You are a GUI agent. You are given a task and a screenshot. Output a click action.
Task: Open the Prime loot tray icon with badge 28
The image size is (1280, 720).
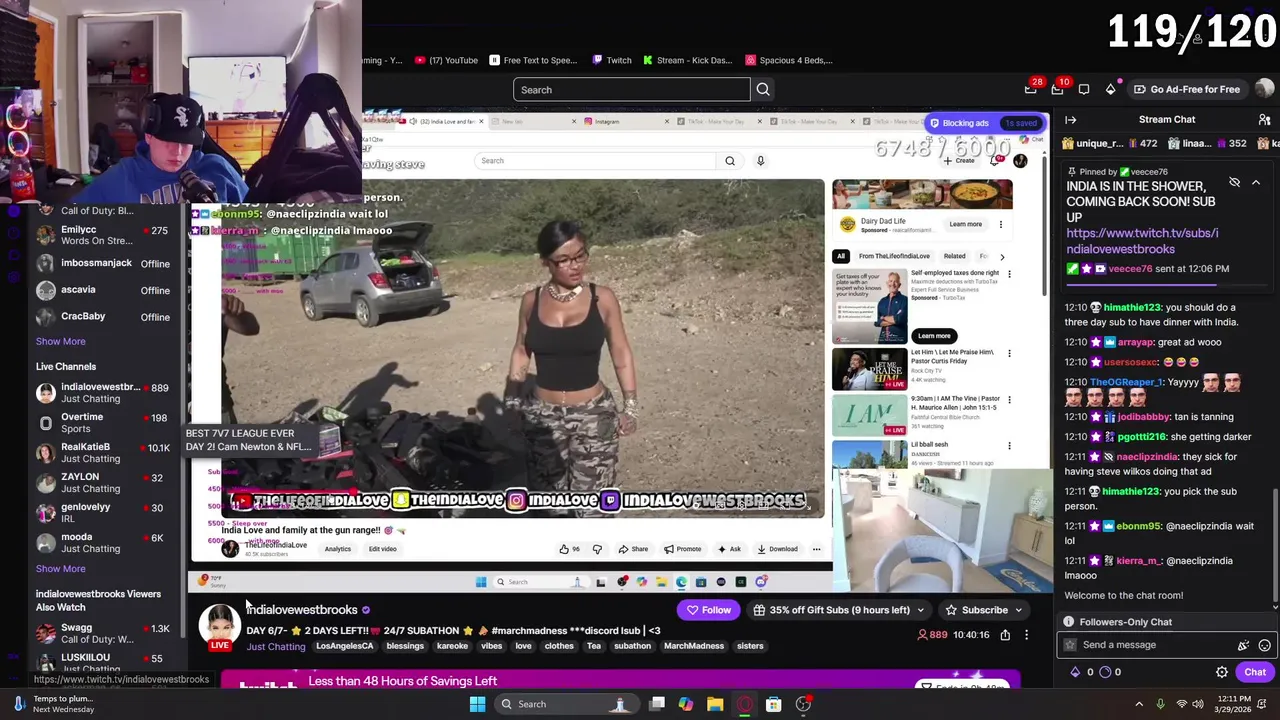tap(1031, 89)
